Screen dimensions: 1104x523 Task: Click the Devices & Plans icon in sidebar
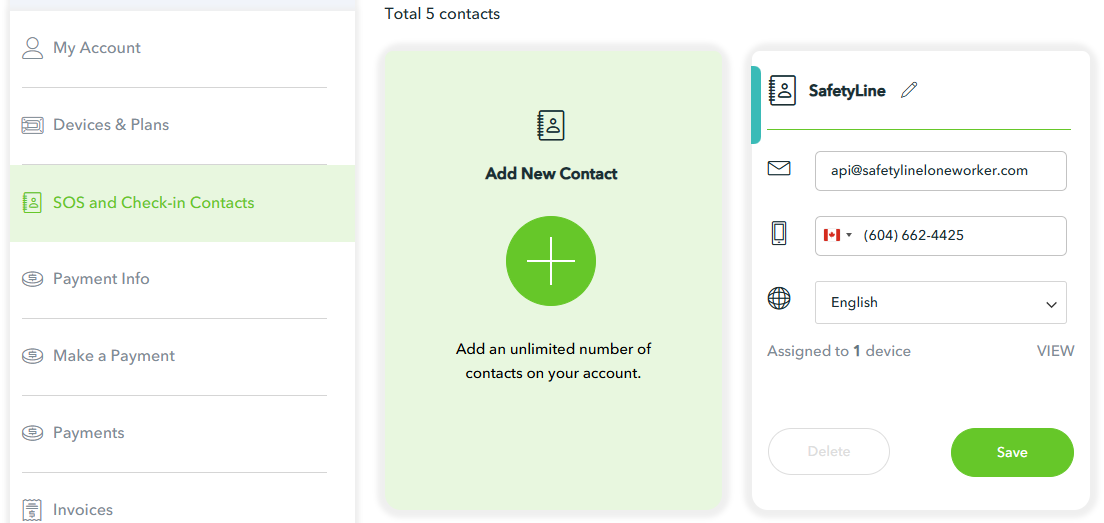coord(33,125)
